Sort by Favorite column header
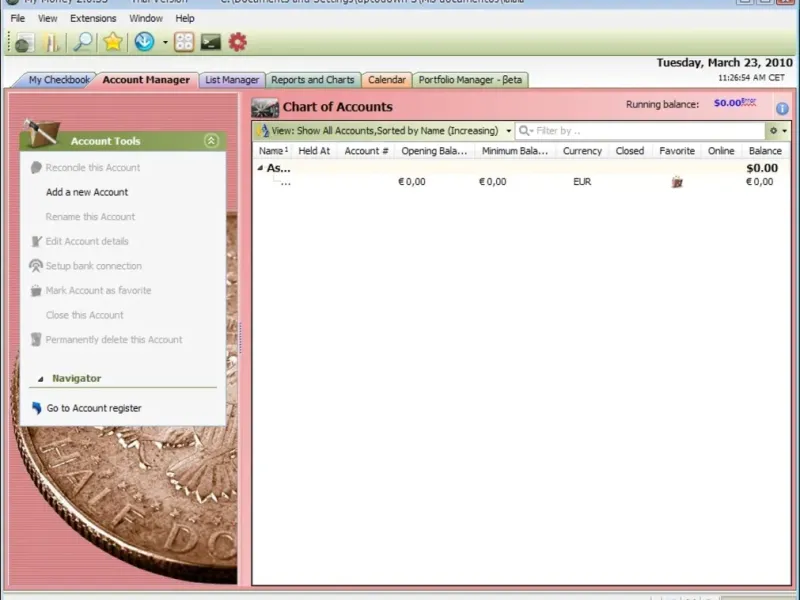The height and width of the screenshot is (600, 800). click(677, 151)
